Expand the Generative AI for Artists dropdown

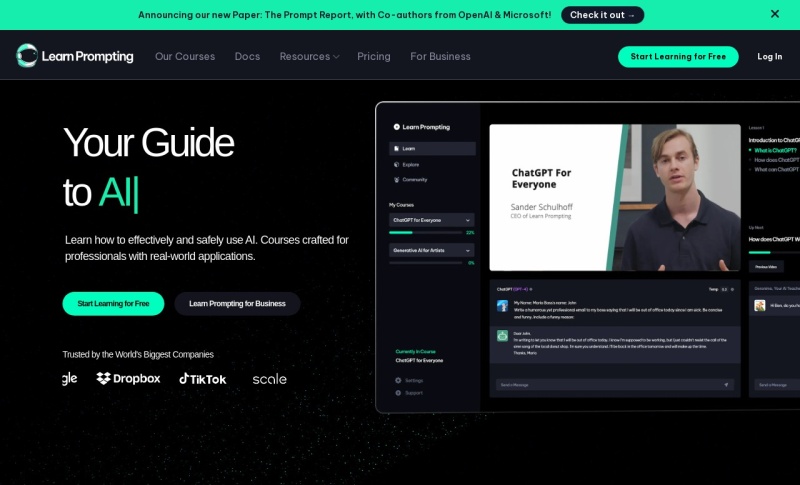[432, 250]
